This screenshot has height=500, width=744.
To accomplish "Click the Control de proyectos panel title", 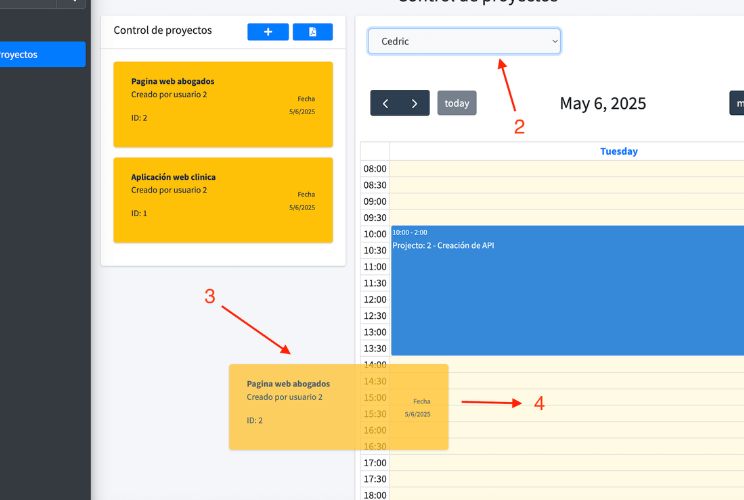I will (163, 30).
